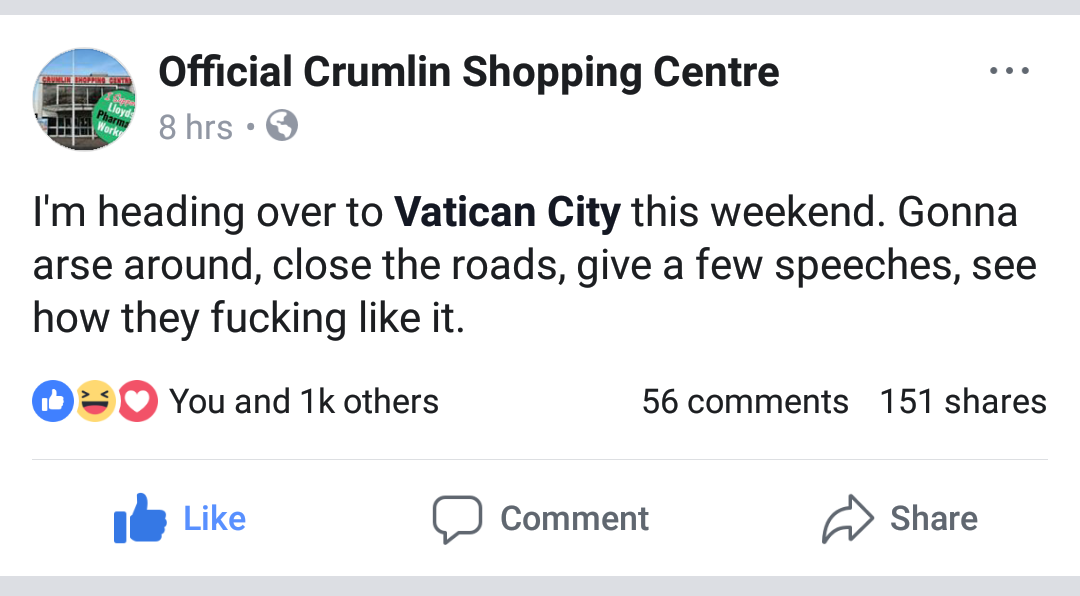Viewport: 1080px width, 596px height.
Task: Click the 8 hrs post timestamp
Action: click(x=195, y=127)
